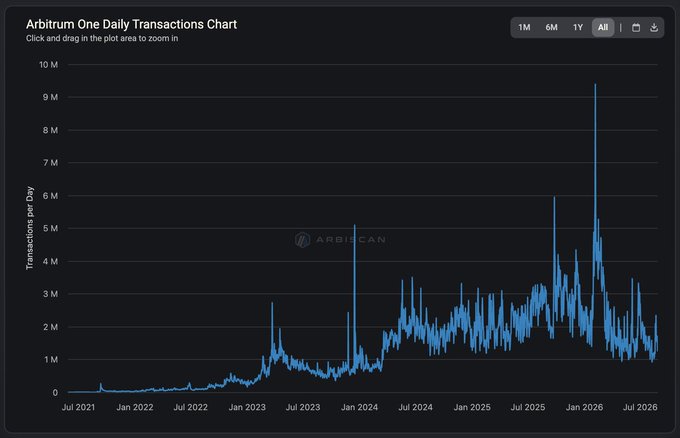Open the calendar date range picker

click(x=636, y=27)
